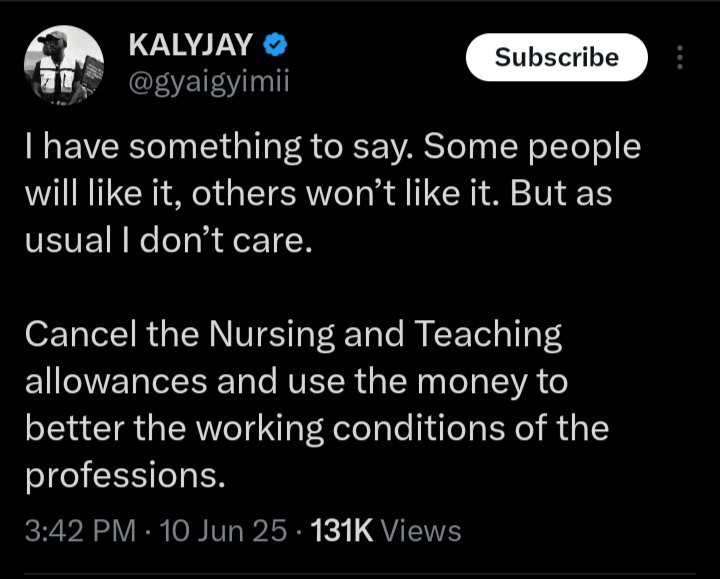Open the KALYJAY display name link
This screenshot has width=720, height=579.
coord(191,45)
